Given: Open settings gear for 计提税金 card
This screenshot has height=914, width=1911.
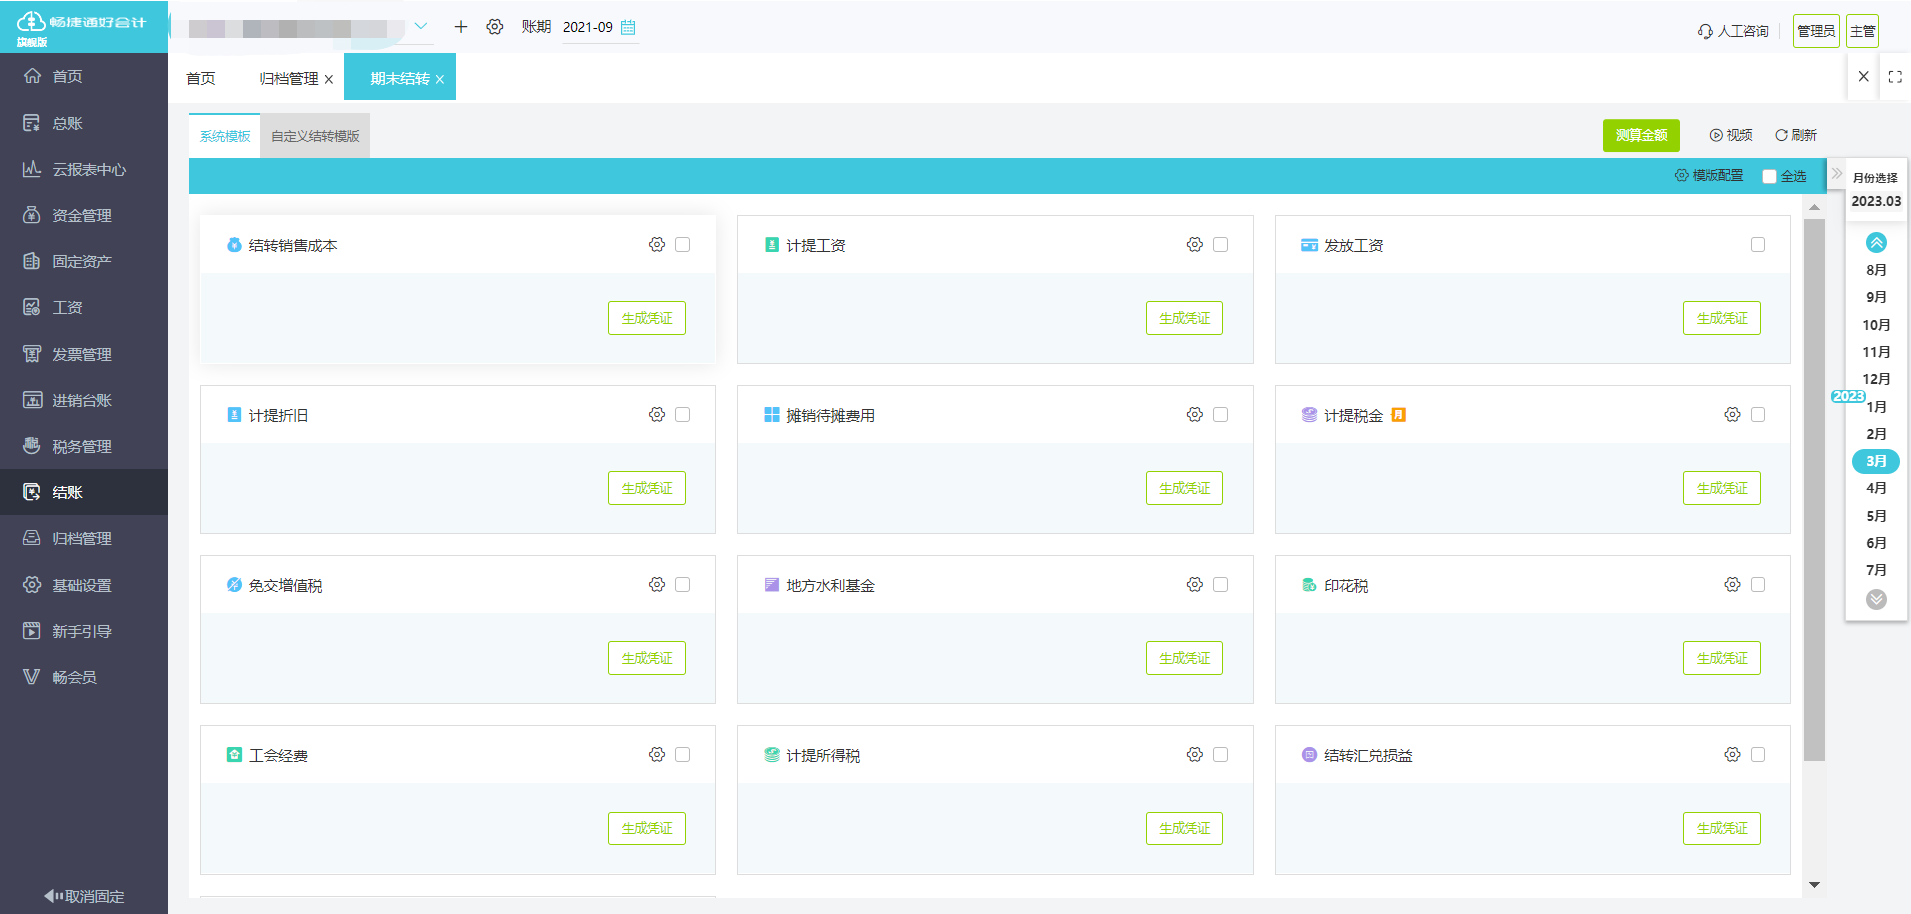Looking at the screenshot, I should pyautogui.click(x=1732, y=415).
